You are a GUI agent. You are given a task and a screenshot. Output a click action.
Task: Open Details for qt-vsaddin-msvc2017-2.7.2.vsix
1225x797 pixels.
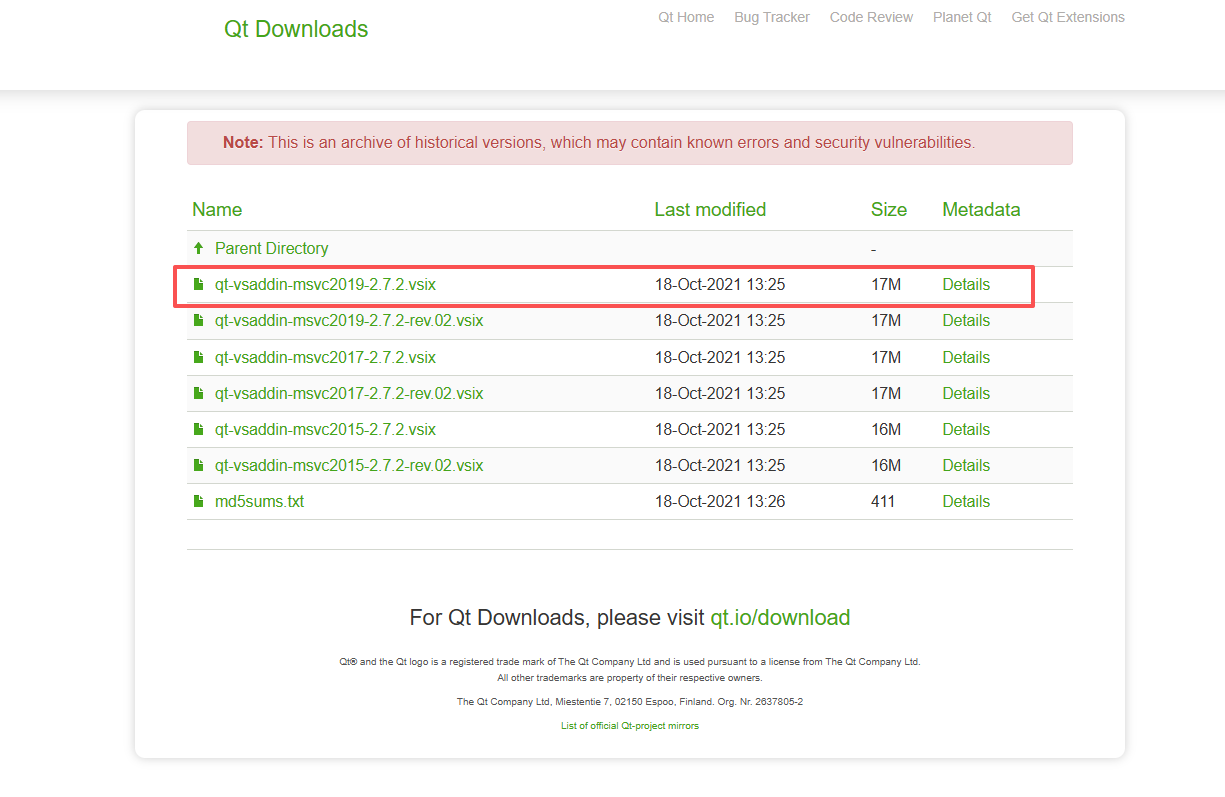pyautogui.click(x=966, y=357)
